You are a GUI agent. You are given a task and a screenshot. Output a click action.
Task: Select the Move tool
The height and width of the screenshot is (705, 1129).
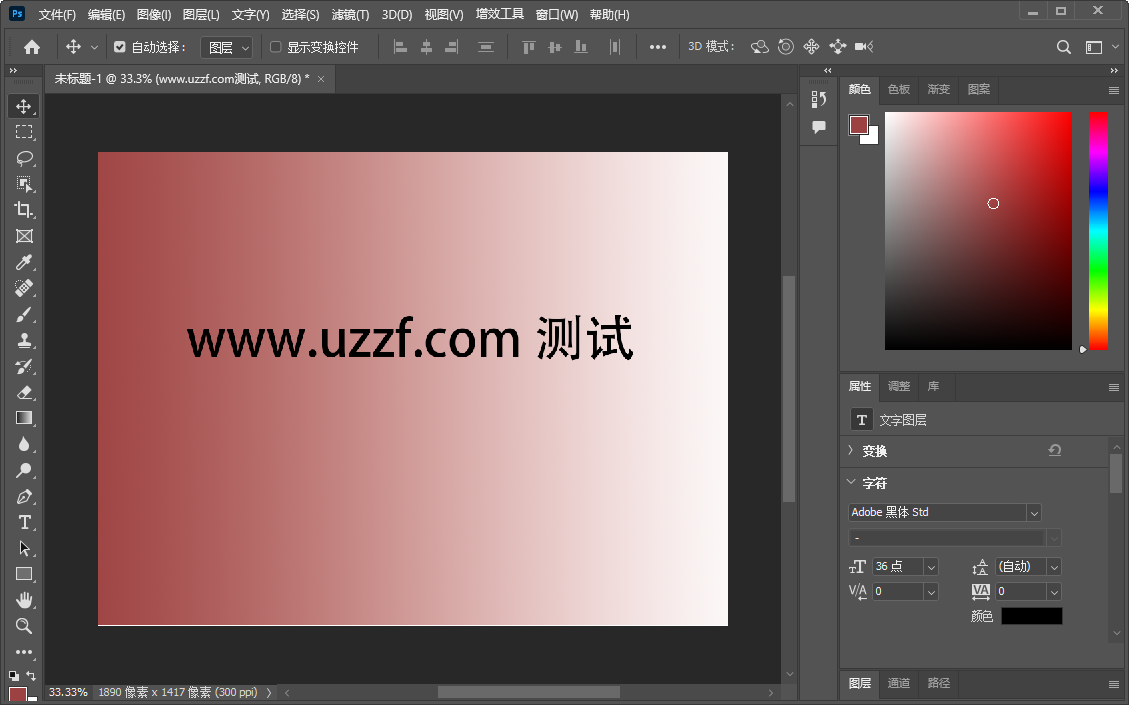23,105
